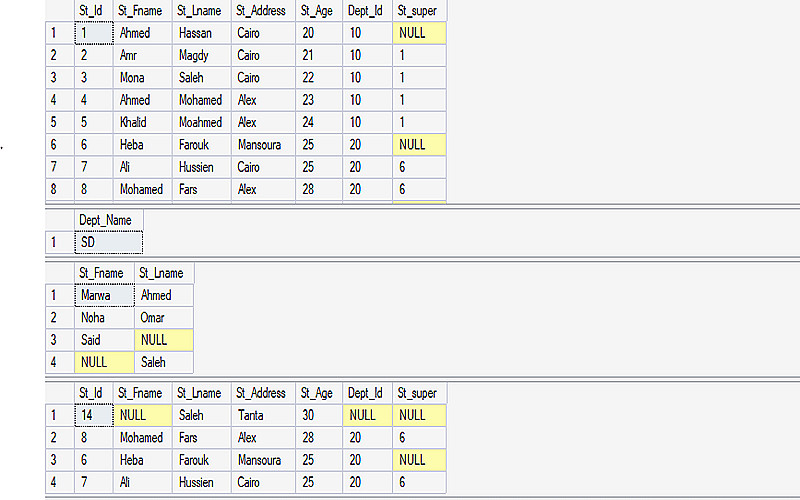This screenshot has width=800, height=500.
Task: Select the Marwa first name cell
Action: tap(103, 295)
